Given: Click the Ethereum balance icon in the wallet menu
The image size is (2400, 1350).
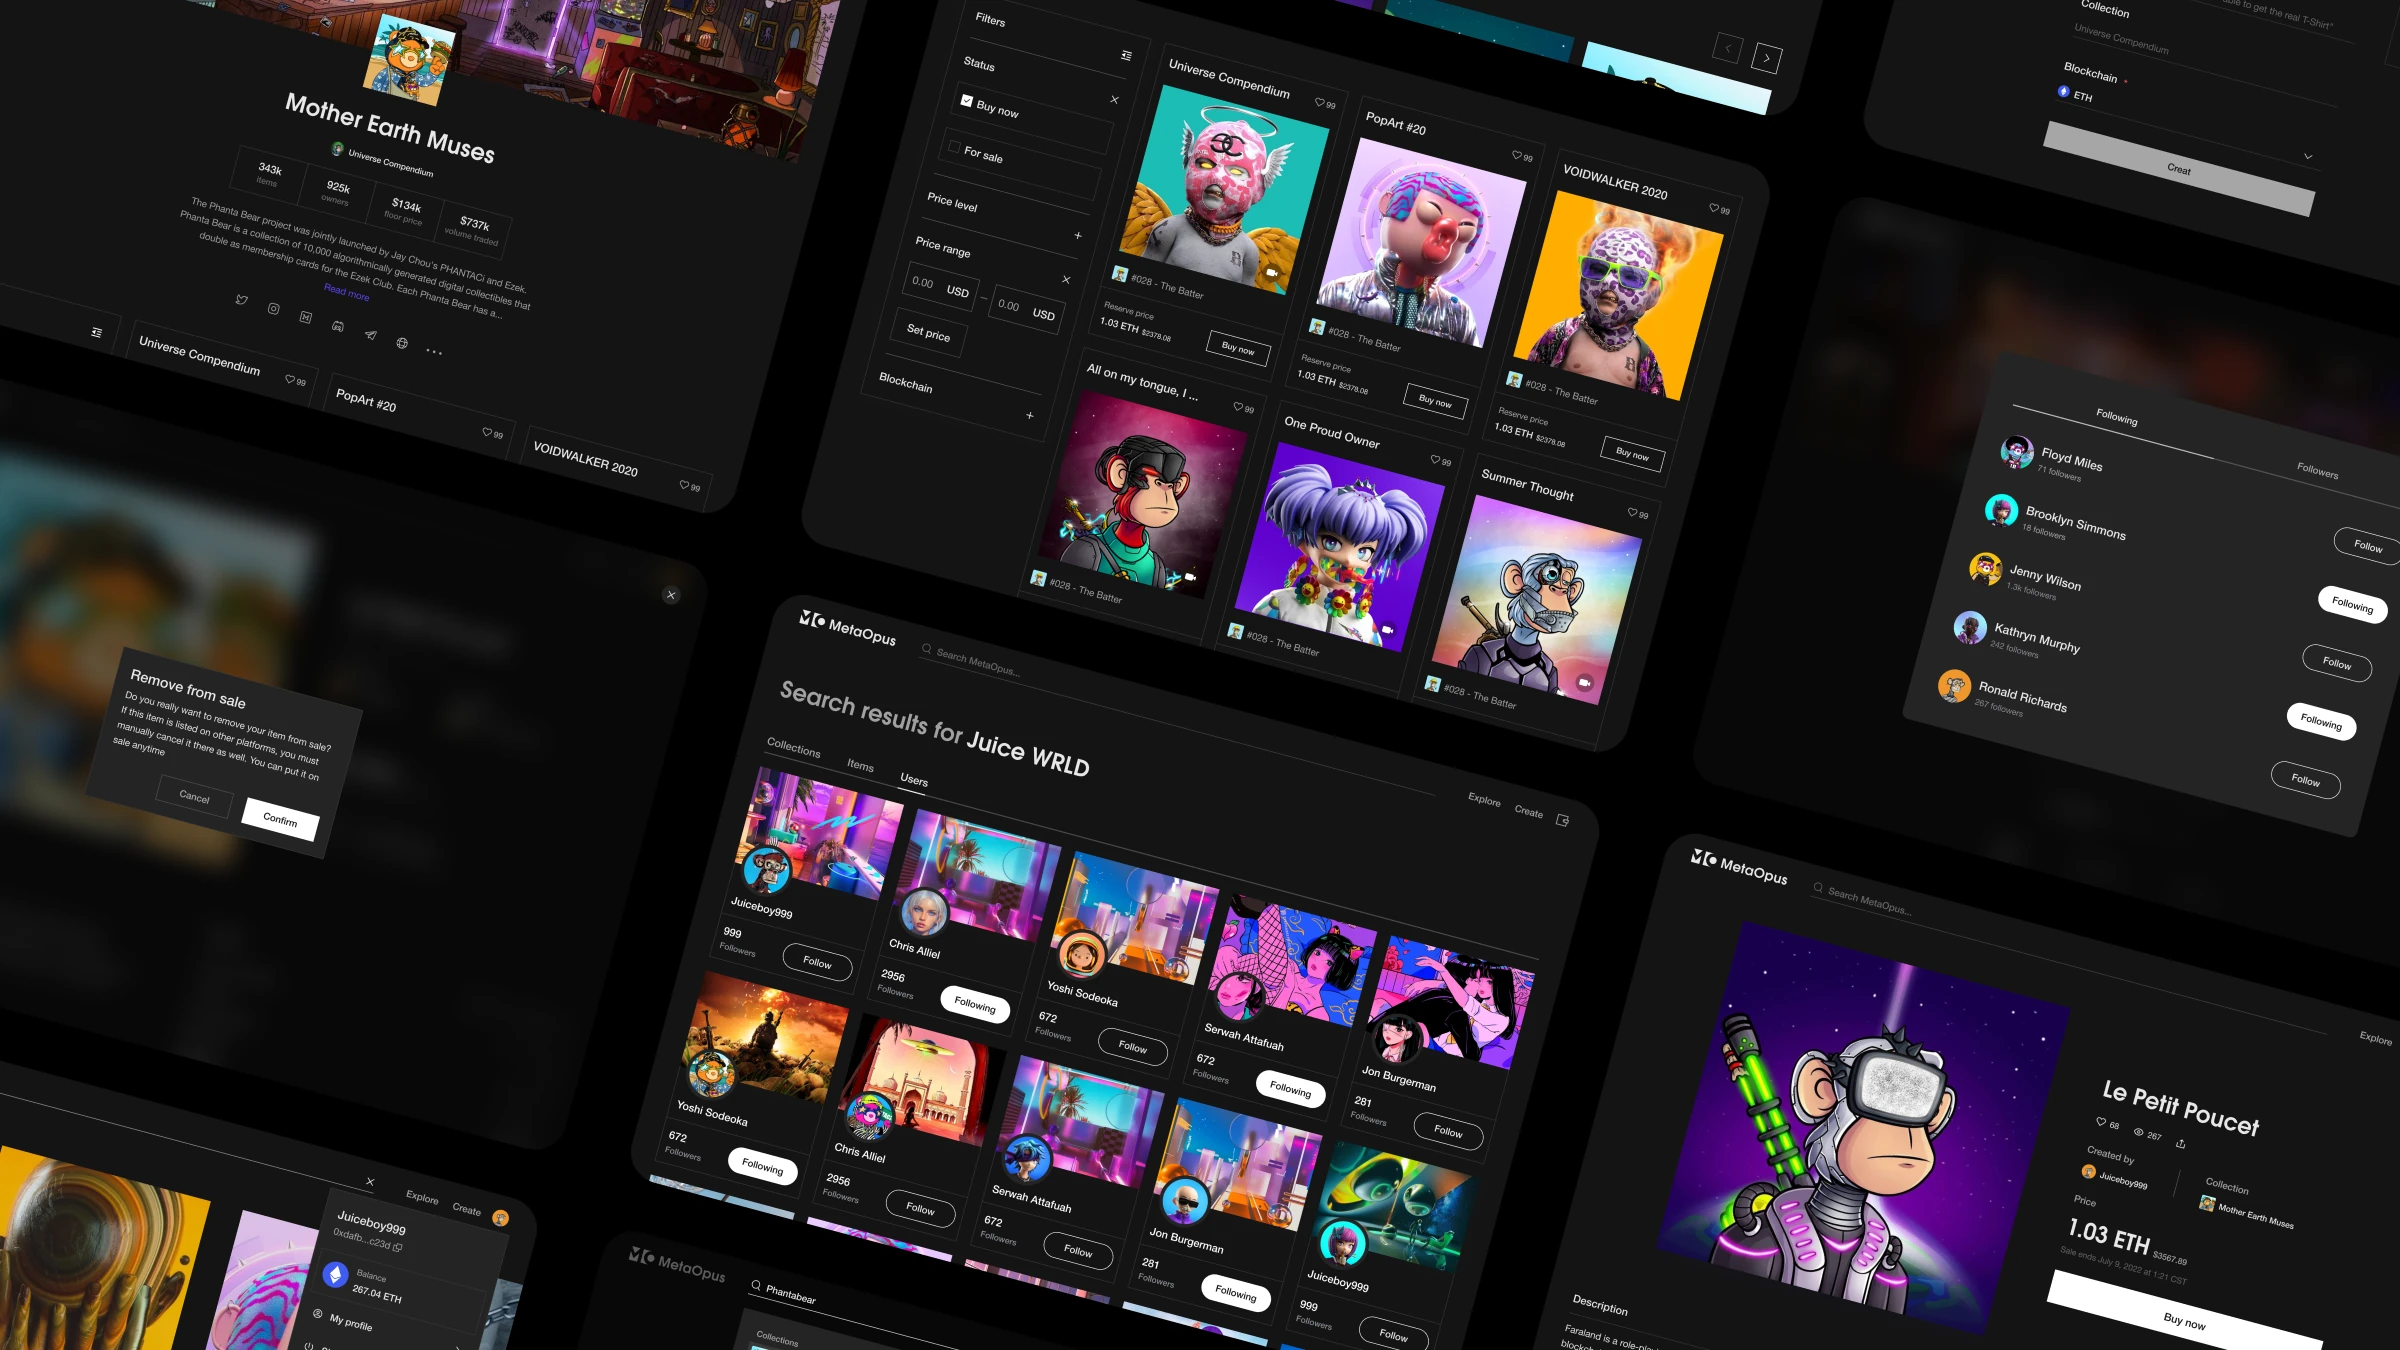Looking at the screenshot, I should coord(336,1274).
